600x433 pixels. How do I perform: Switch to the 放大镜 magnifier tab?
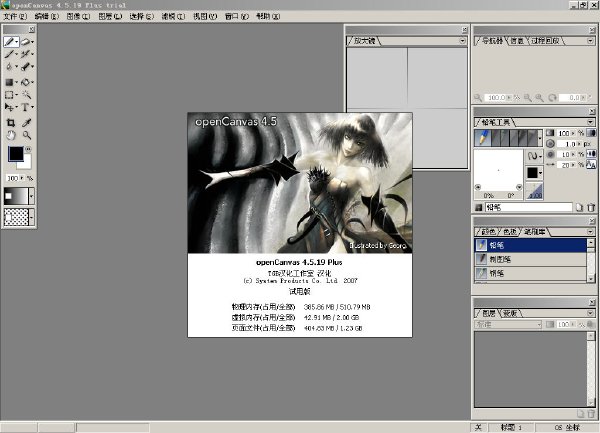click(x=364, y=41)
